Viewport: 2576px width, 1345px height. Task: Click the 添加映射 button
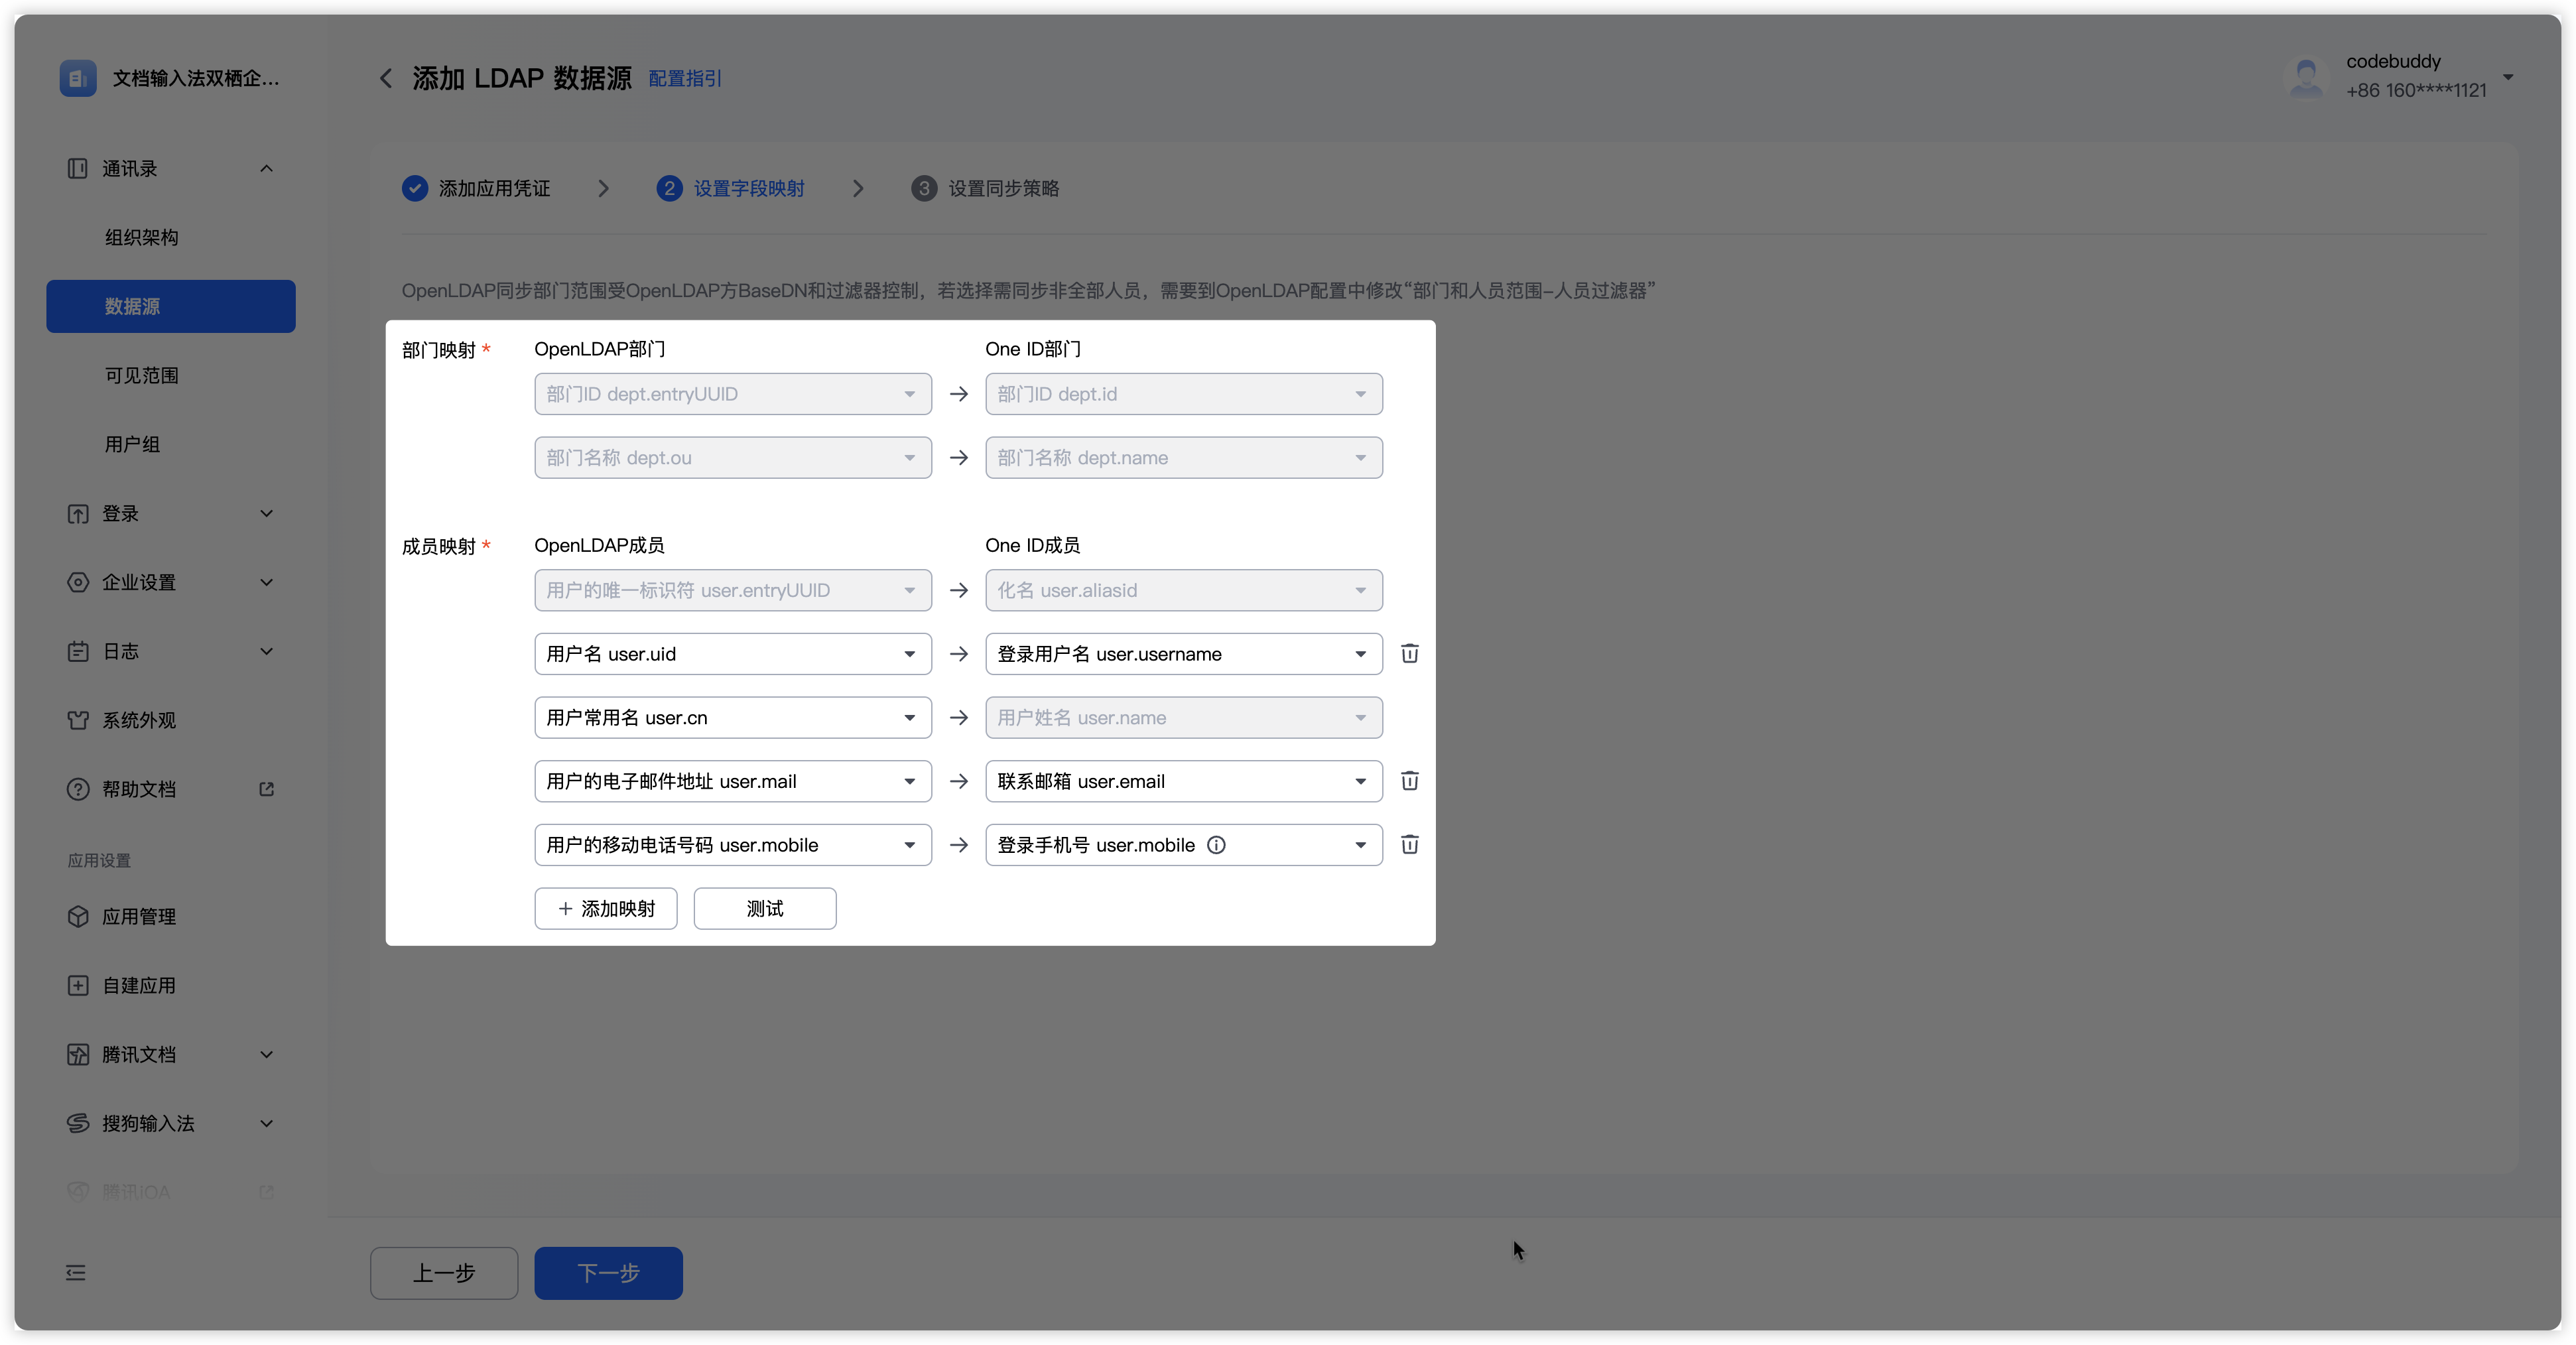(x=606, y=908)
